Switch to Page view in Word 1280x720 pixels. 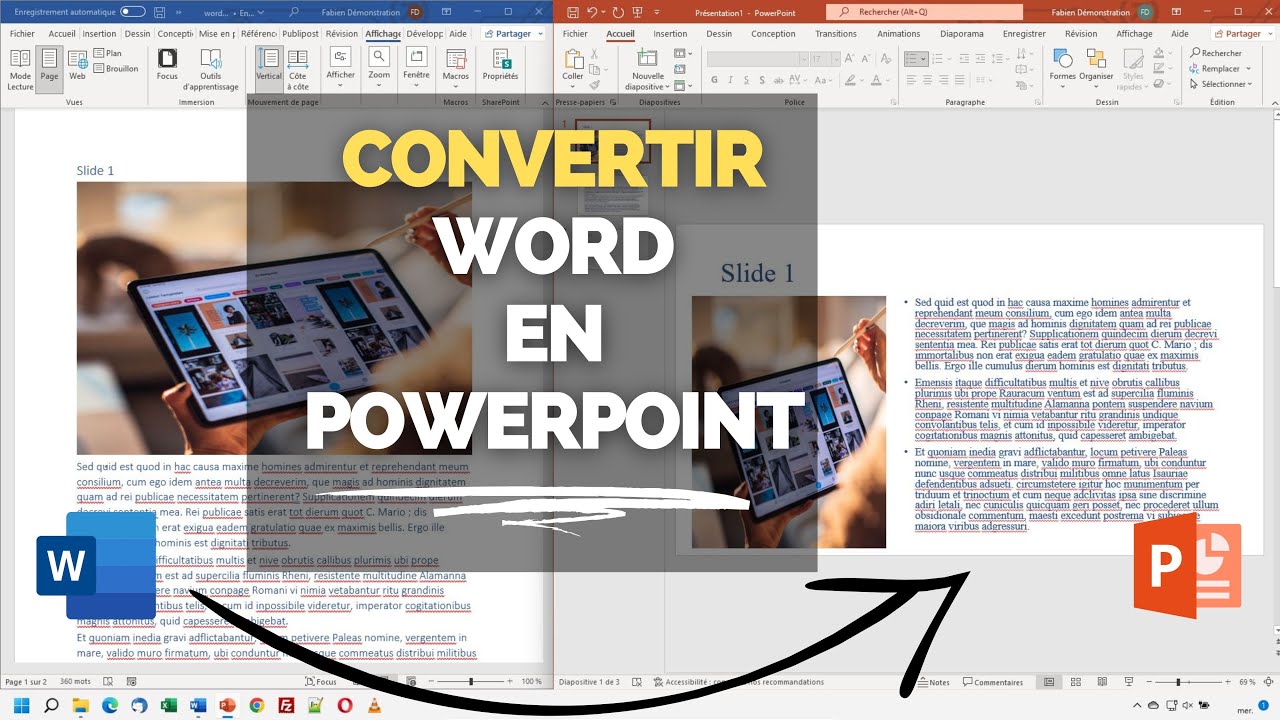pos(49,69)
